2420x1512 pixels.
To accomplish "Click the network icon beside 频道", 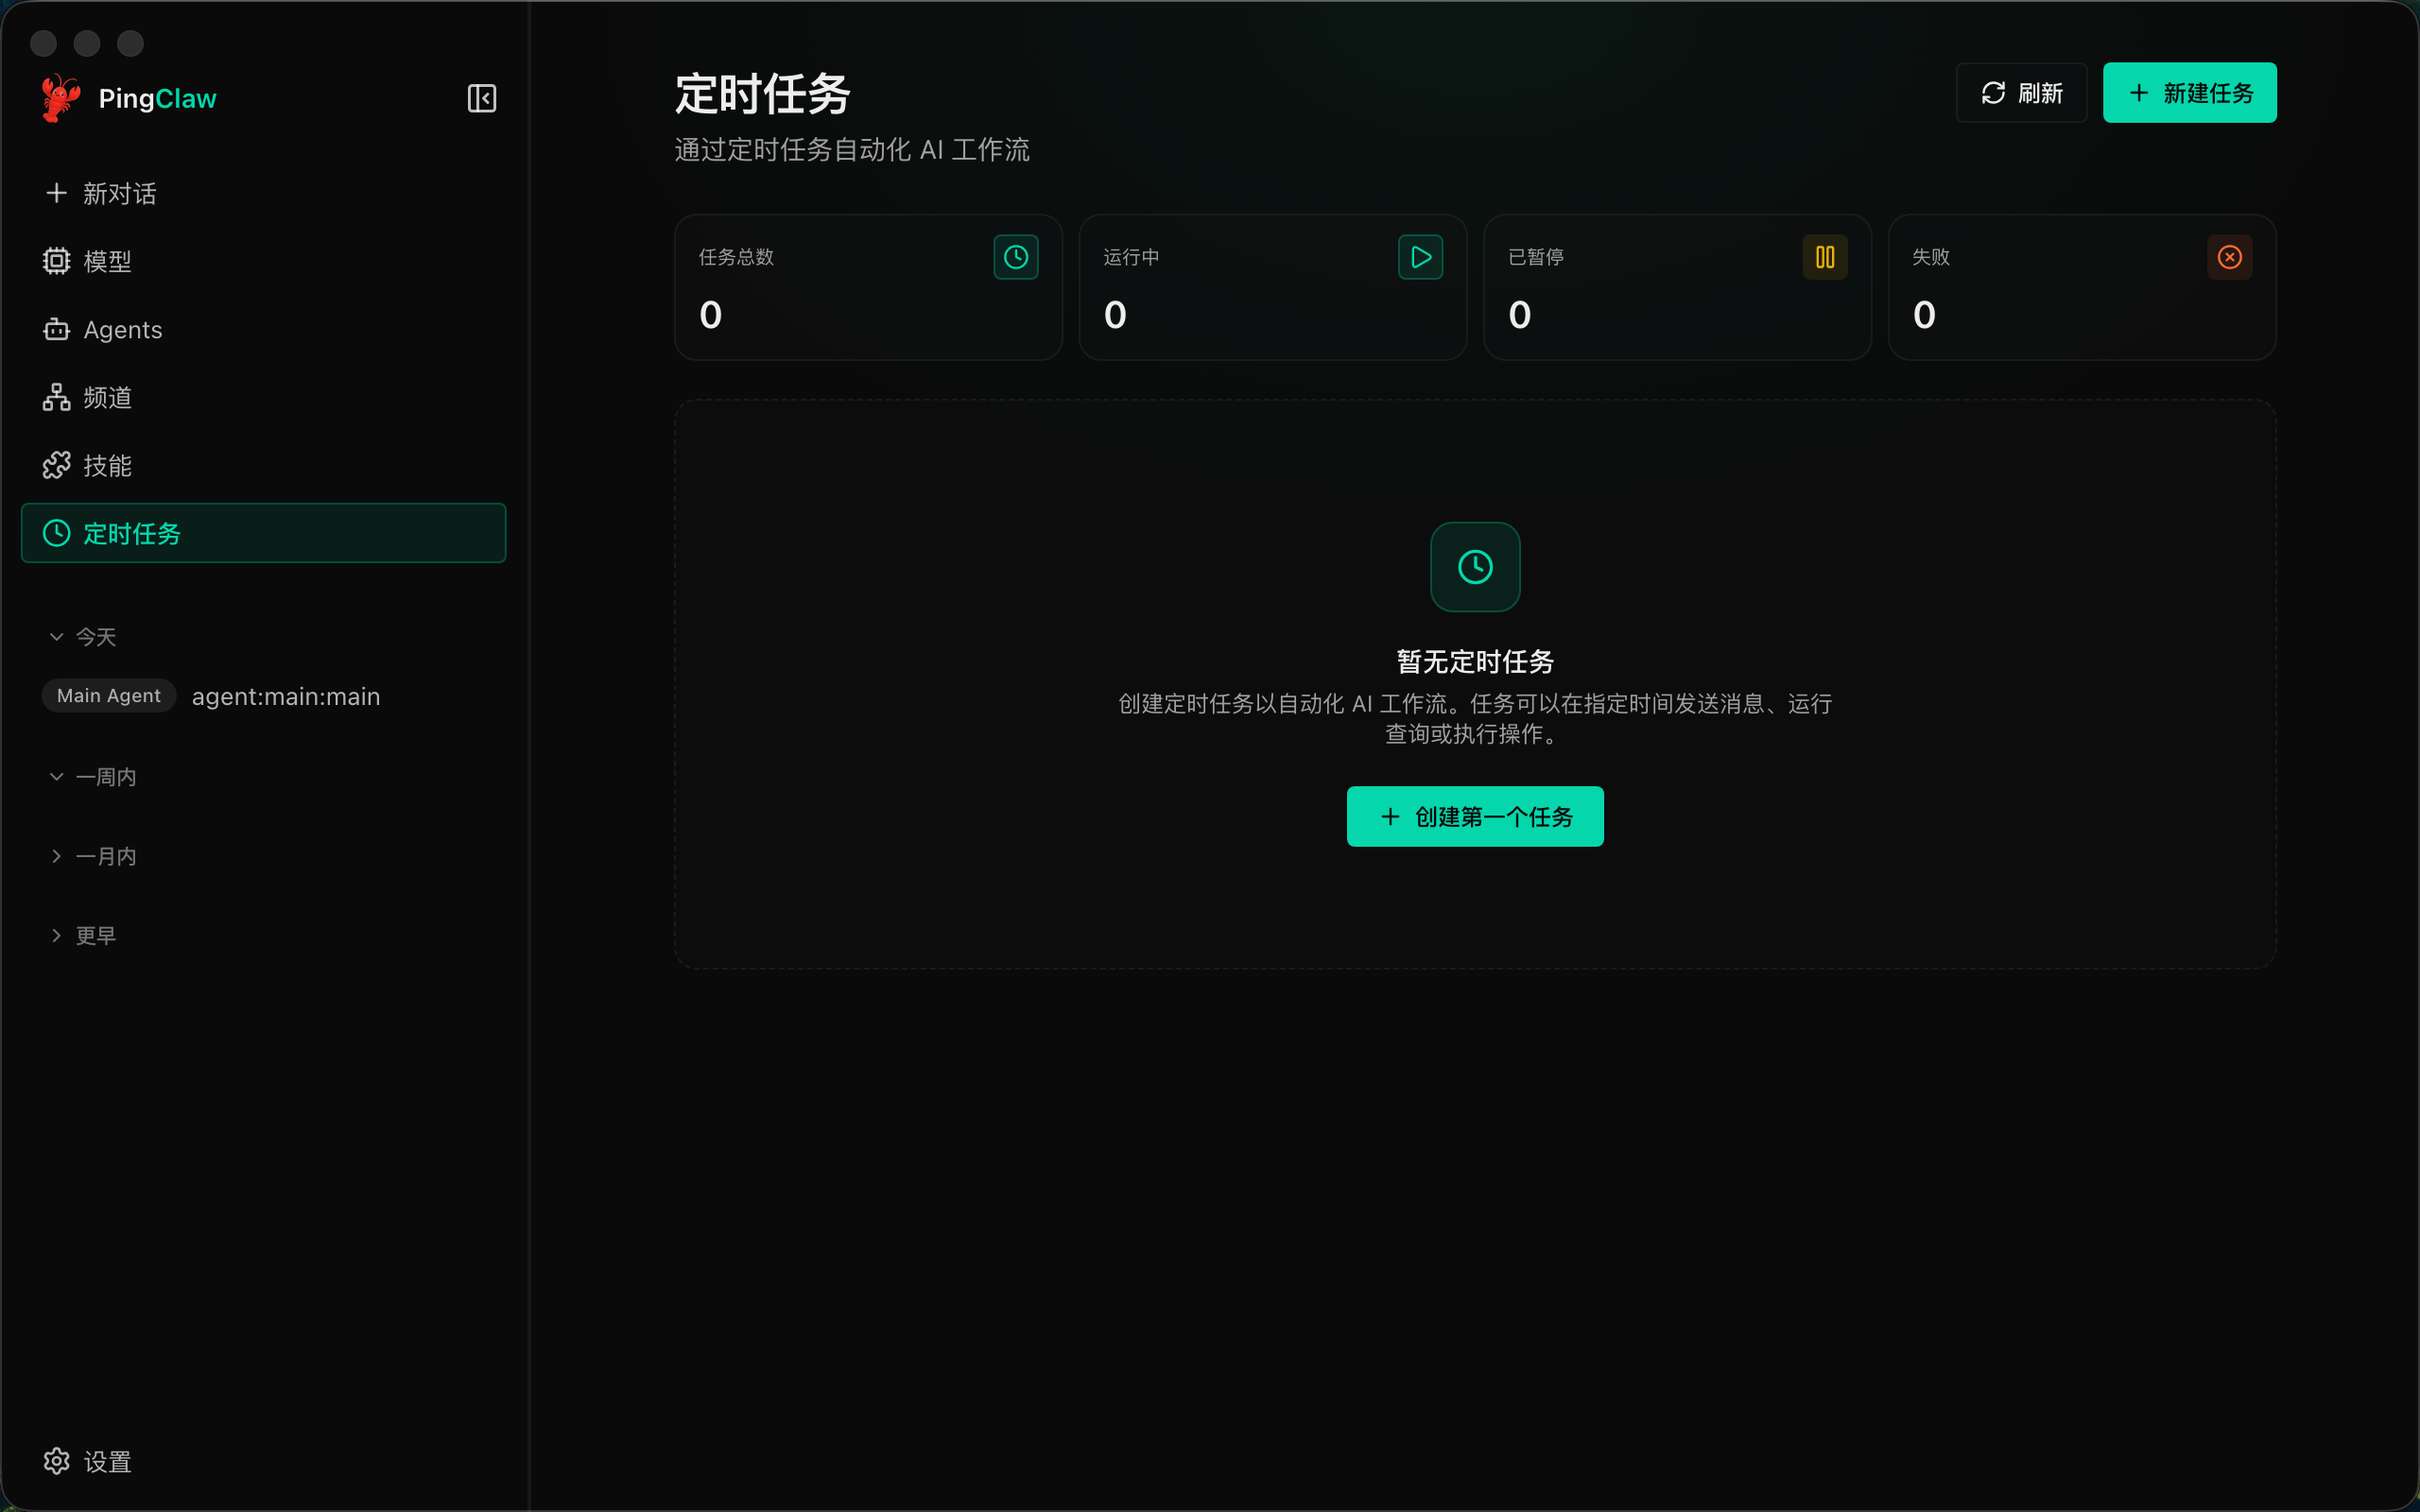I will [x=57, y=397].
